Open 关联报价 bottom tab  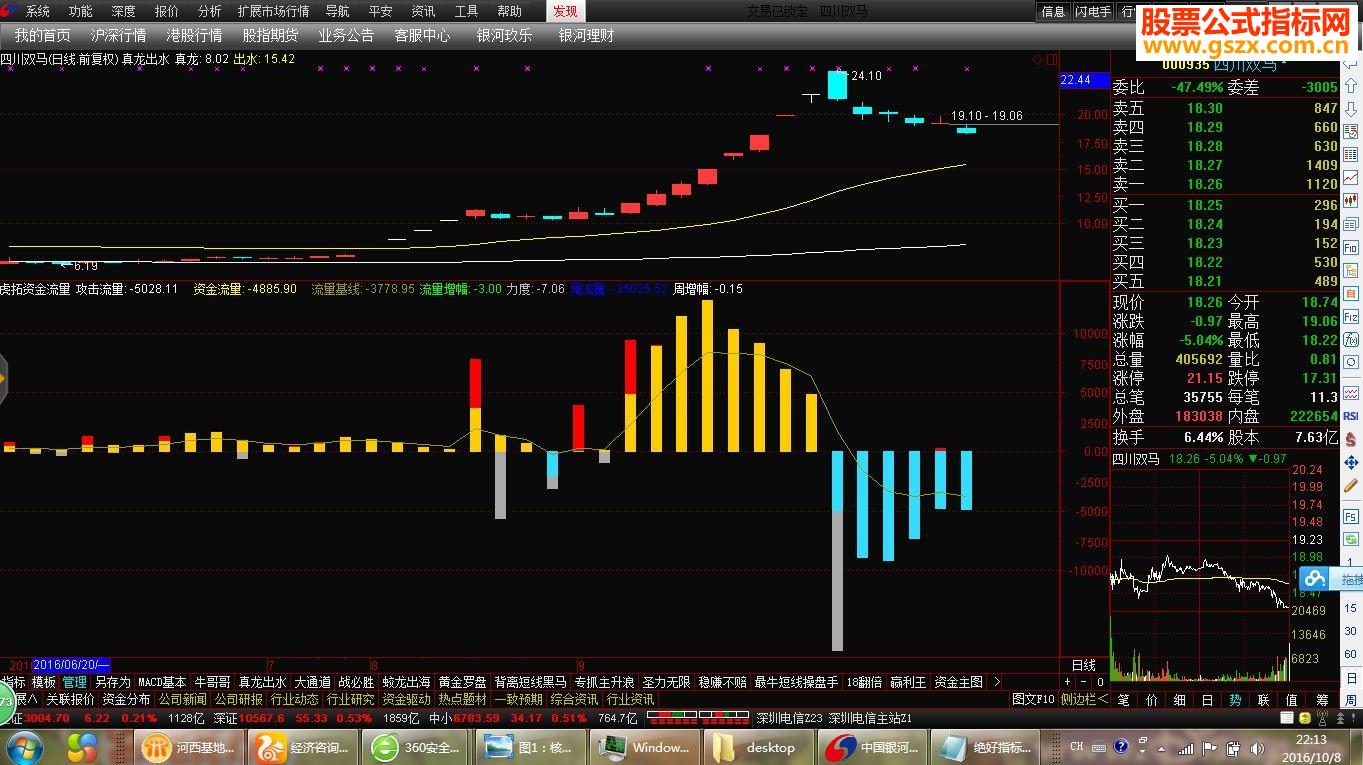click(70, 699)
